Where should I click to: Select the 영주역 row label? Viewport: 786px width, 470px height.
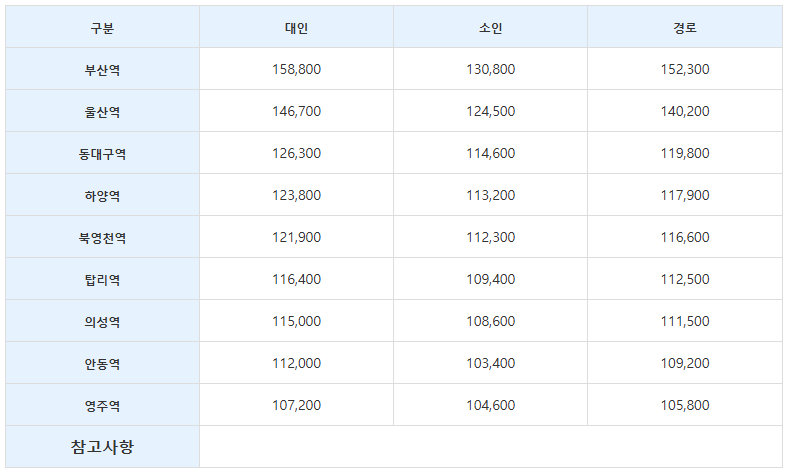coord(102,406)
